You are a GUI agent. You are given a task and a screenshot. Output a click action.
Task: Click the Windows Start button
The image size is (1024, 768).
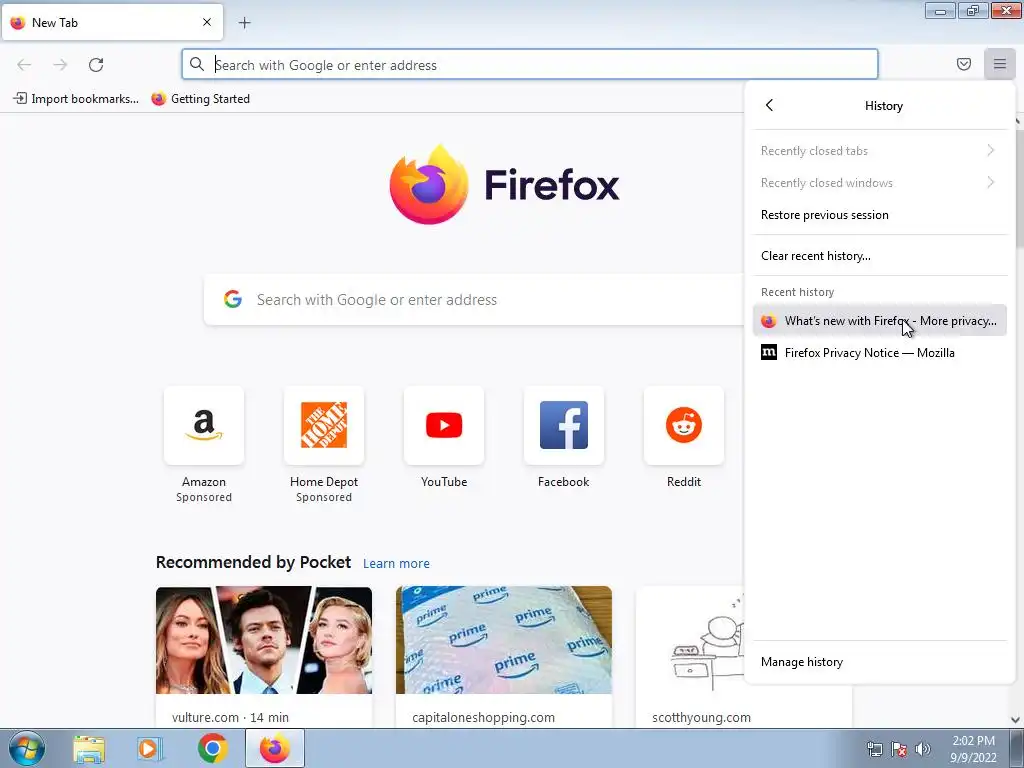pyautogui.click(x=27, y=748)
